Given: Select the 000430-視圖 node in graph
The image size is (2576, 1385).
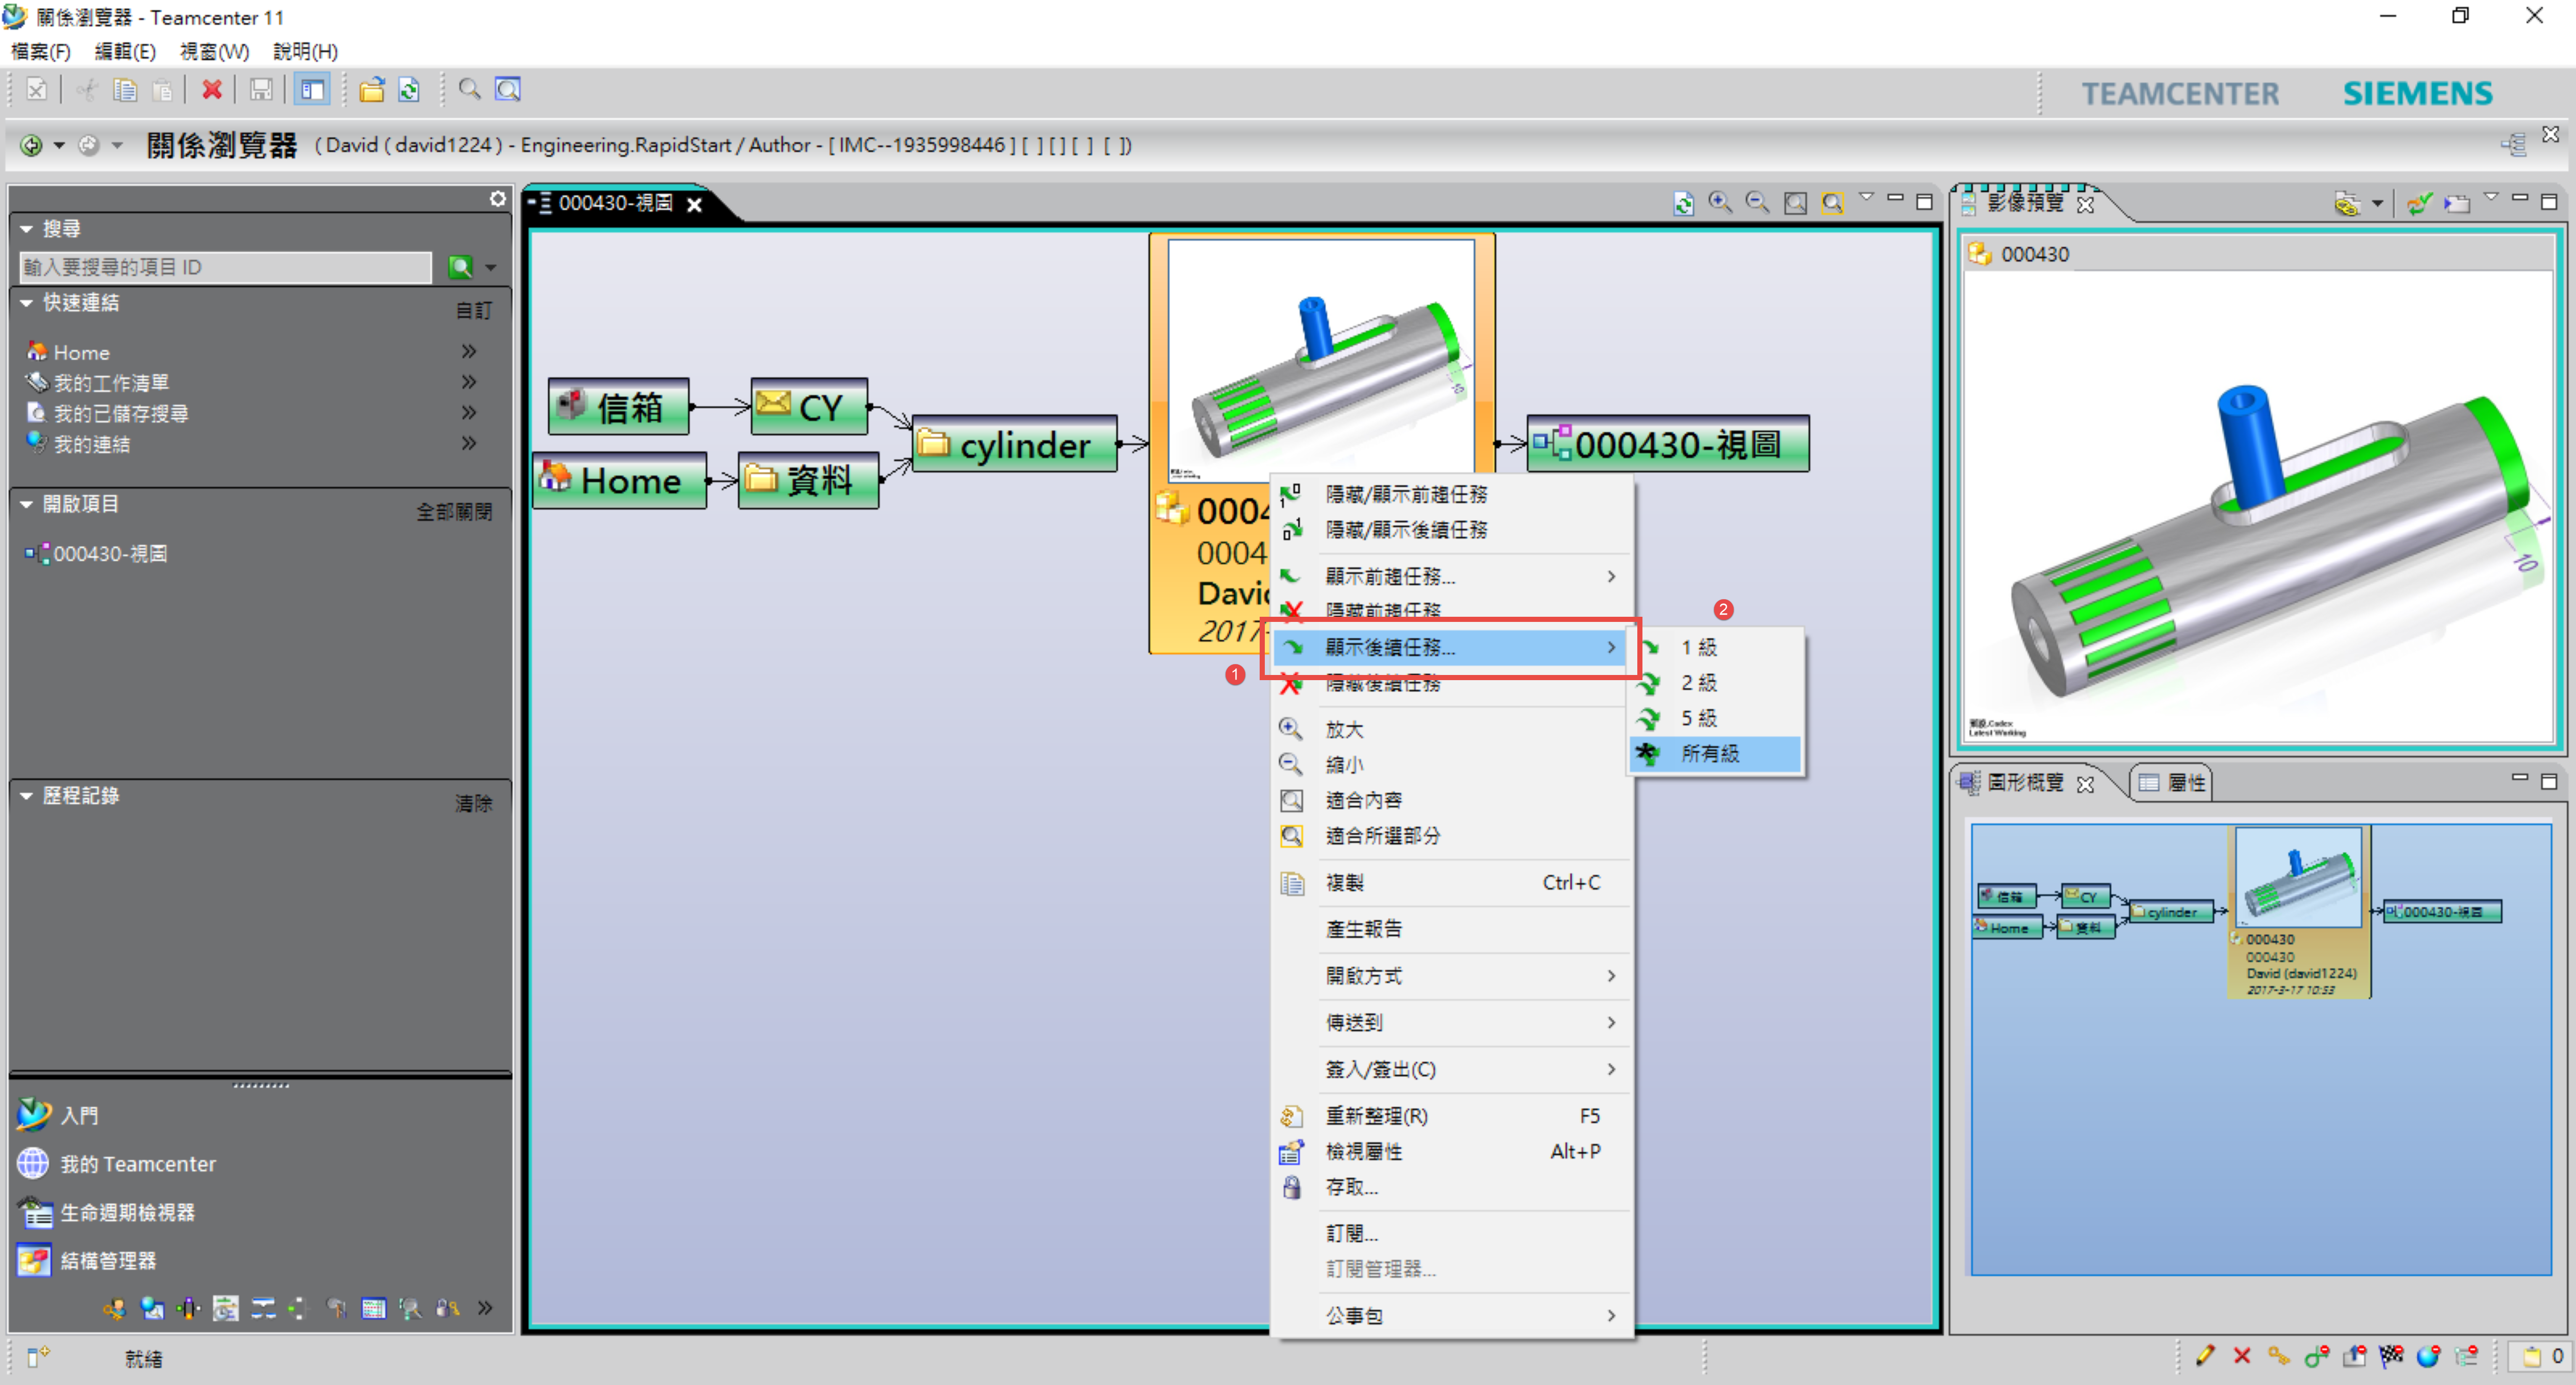Looking at the screenshot, I should pos(1668,444).
